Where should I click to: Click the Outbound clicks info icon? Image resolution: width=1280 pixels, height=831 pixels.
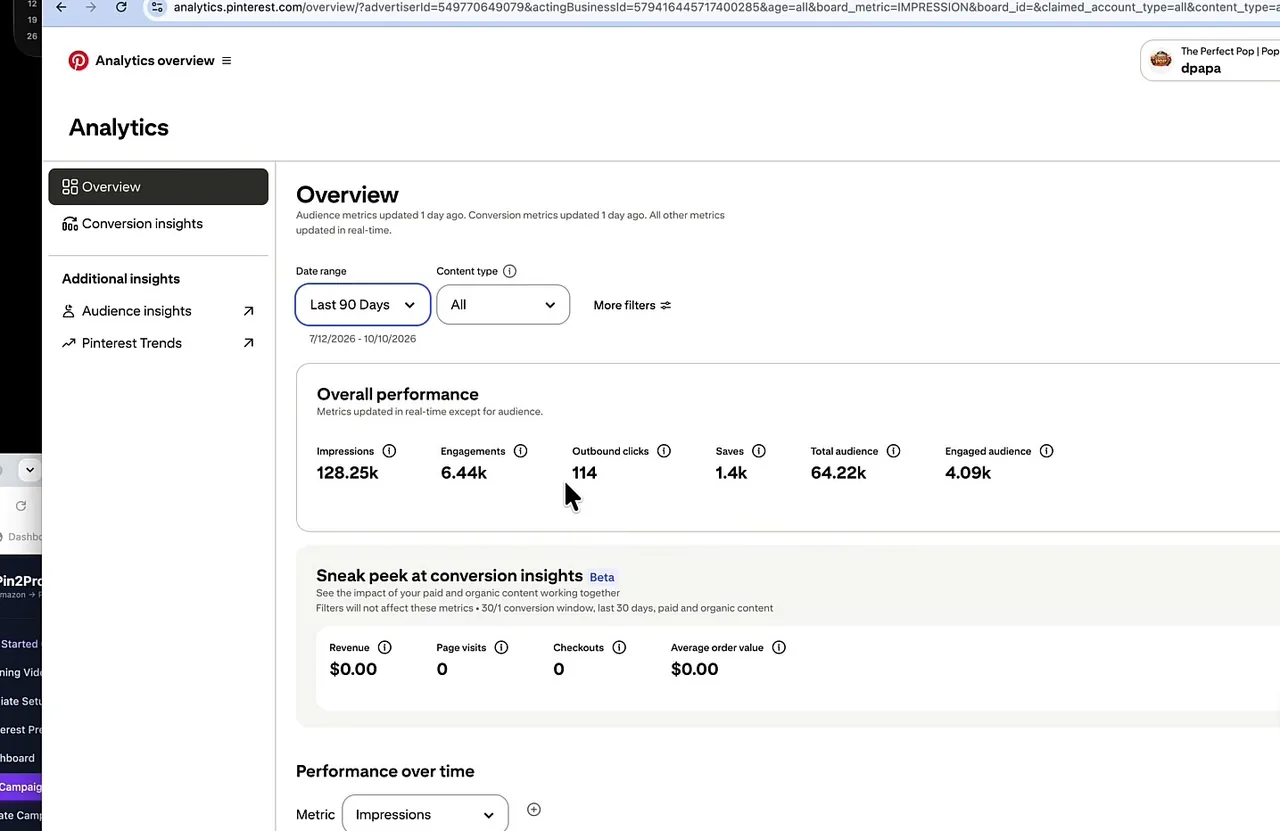click(x=664, y=451)
